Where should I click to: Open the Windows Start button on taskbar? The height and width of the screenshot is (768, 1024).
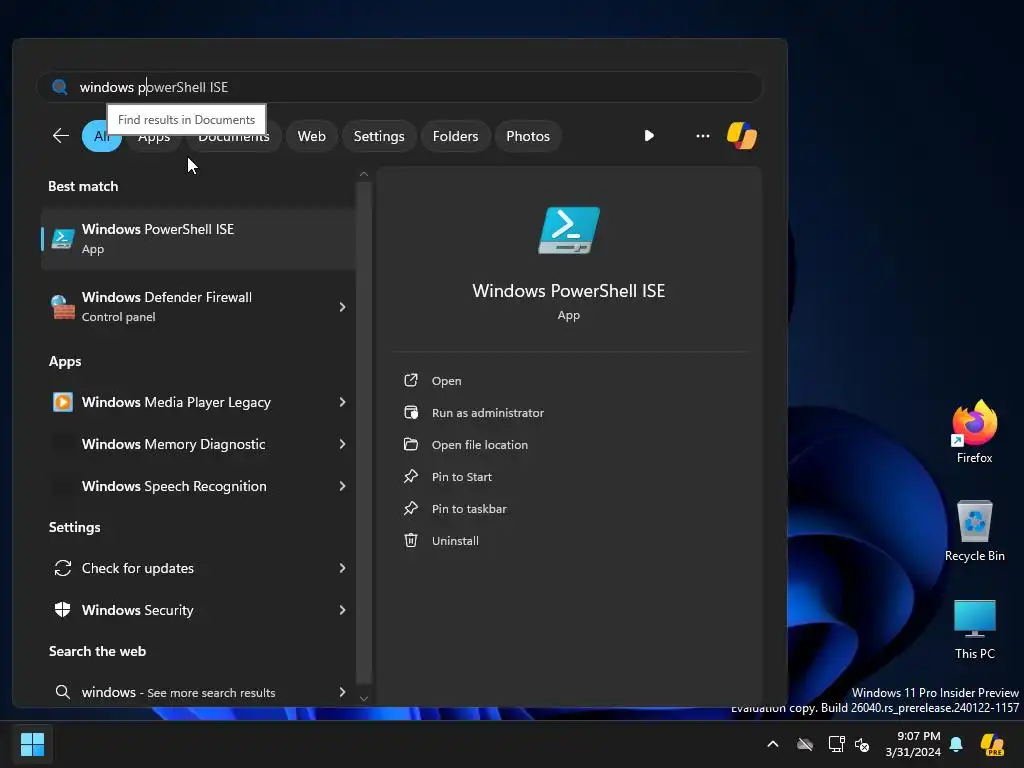[x=32, y=744]
